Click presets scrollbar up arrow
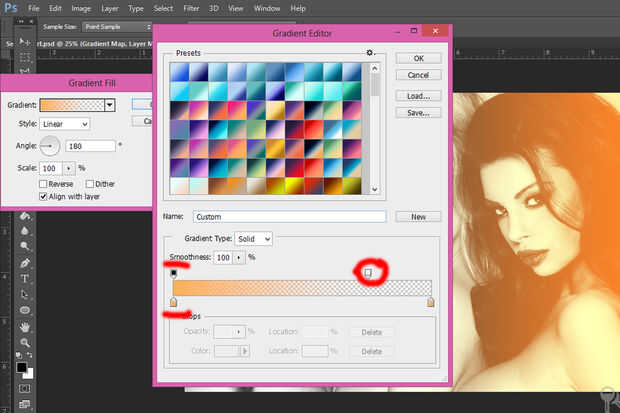The width and height of the screenshot is (620, 413). (x=374, y=68)
